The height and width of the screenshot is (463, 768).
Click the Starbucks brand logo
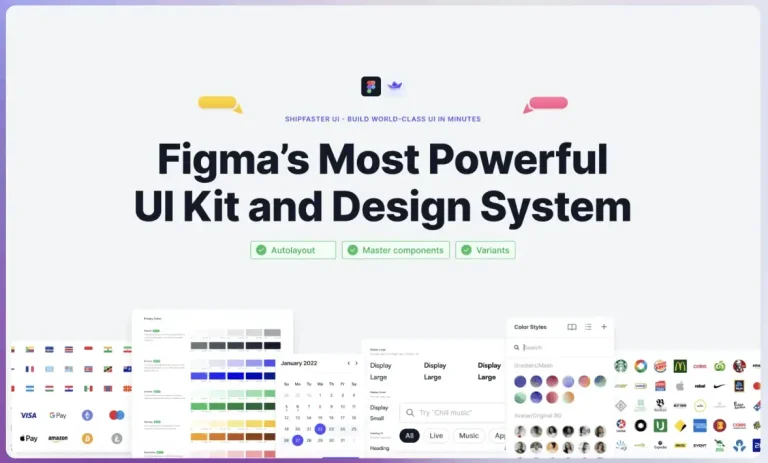[x=621, y=366]
